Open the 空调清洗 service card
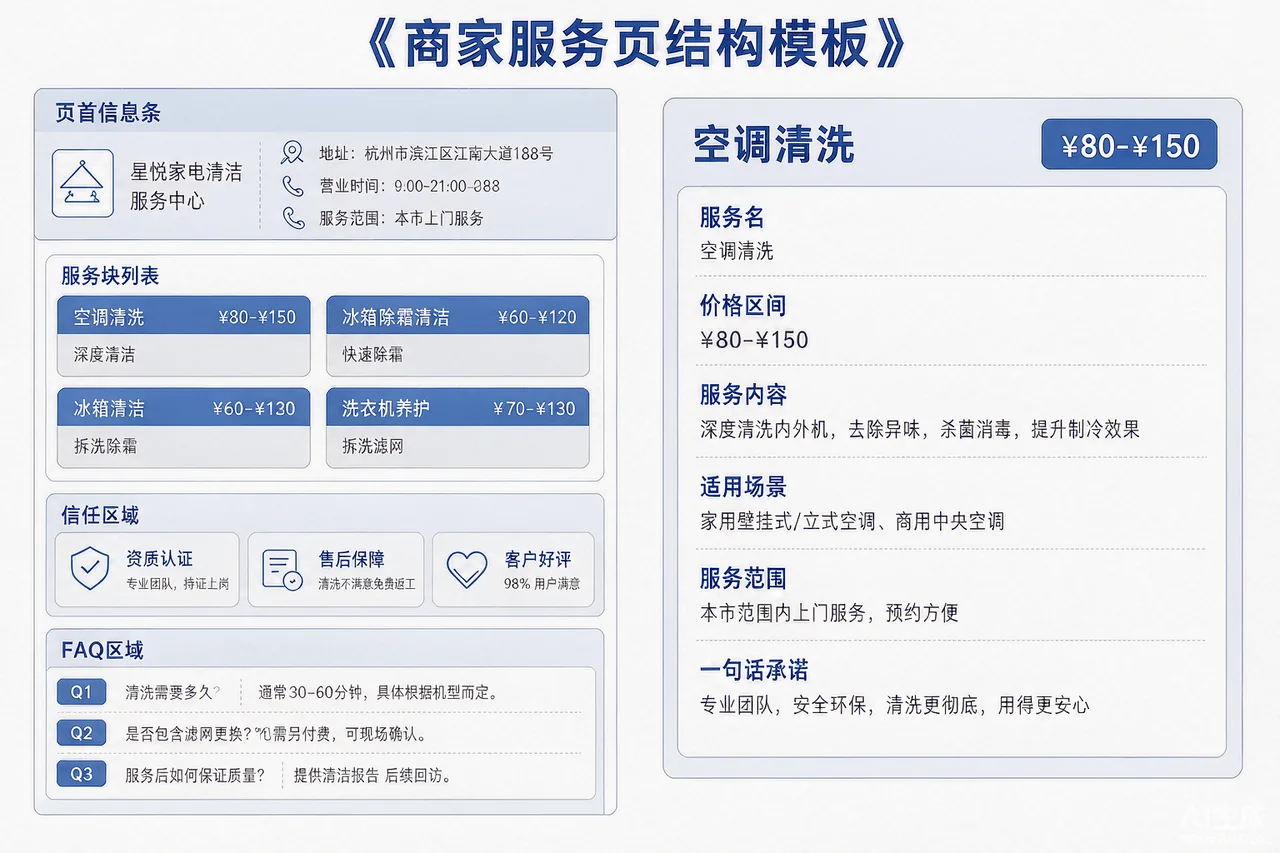 tap(184, 336)
